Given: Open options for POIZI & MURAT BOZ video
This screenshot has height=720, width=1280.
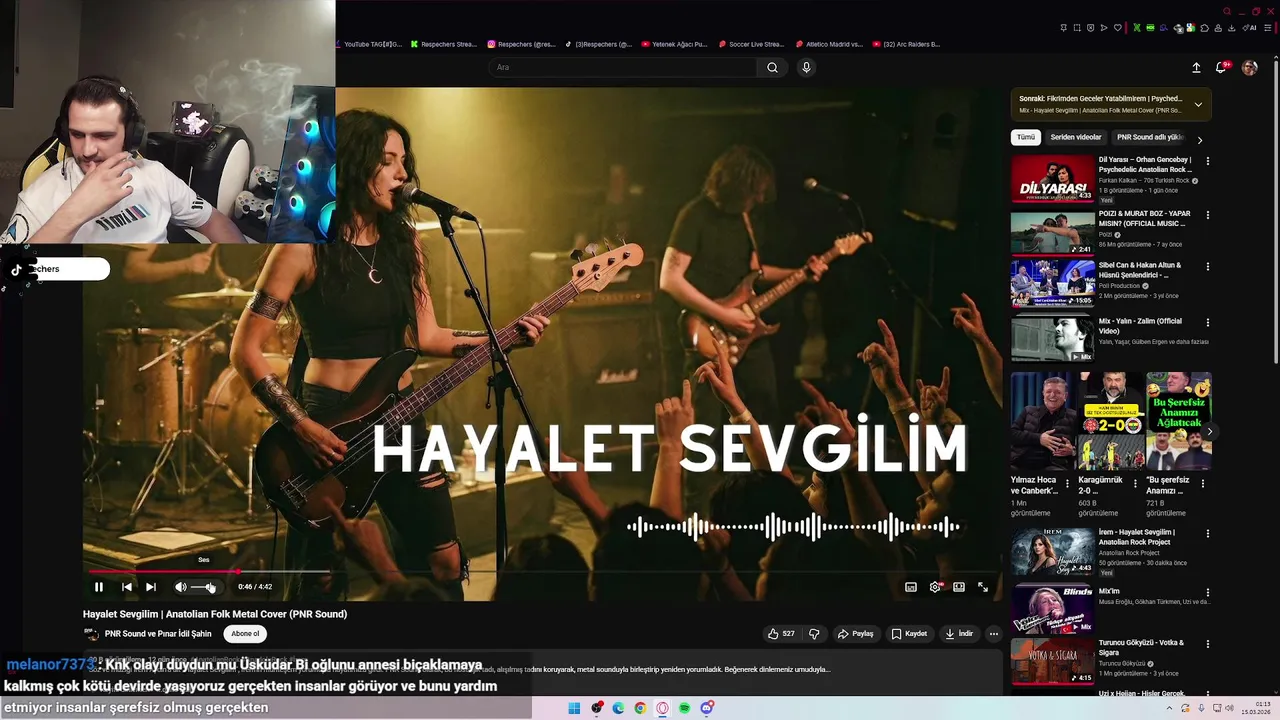Looking at the screenshot, I should click(1207, 214).
